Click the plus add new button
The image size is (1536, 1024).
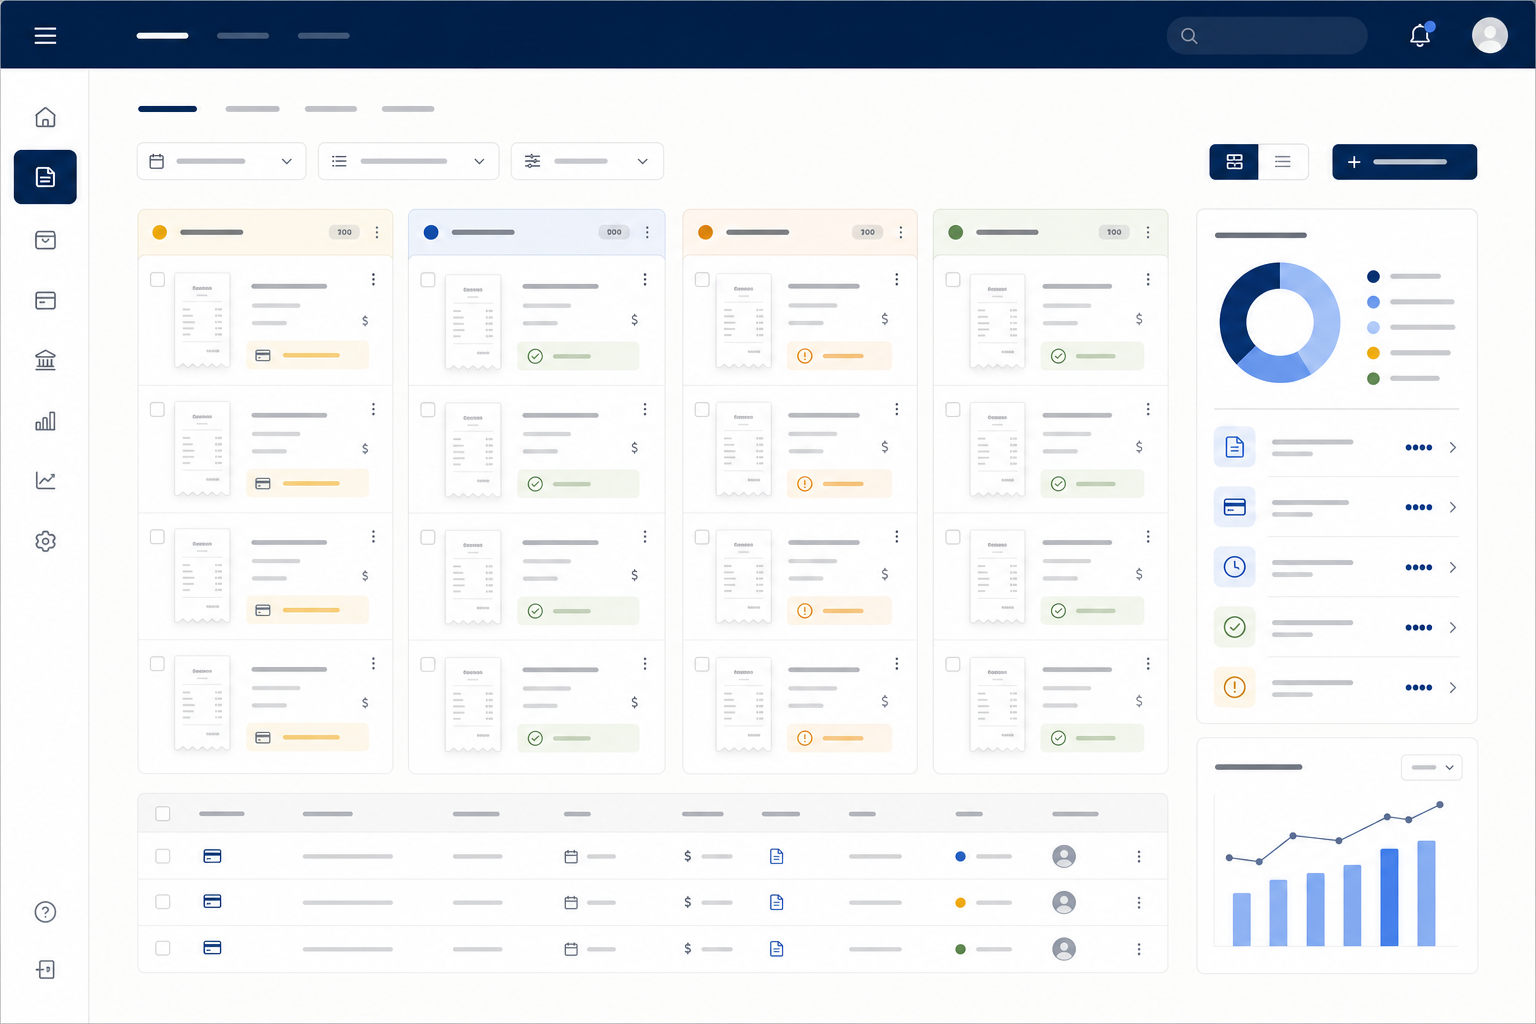pyautogui.click(x=1404, y=162)
